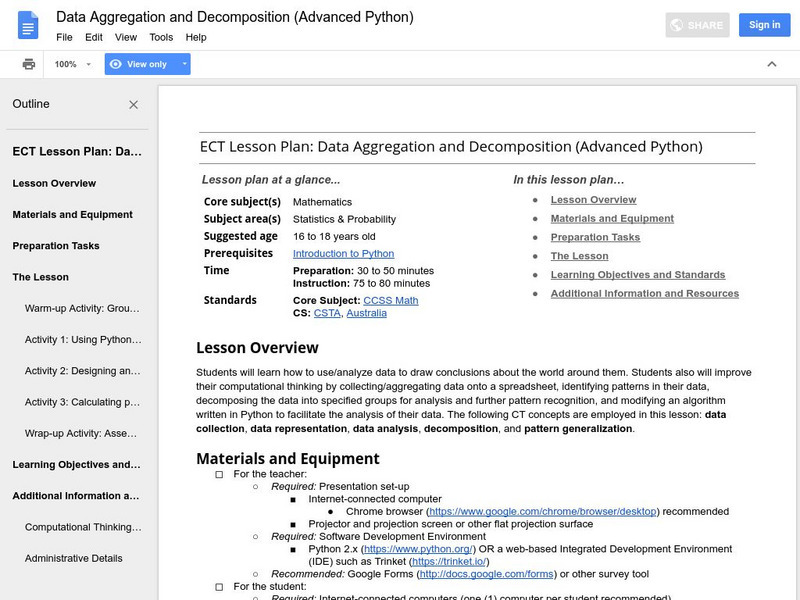This screenshot has height=600, width=800.
Task: Open the 100% zoom dropdown
Action: pos(73,64)
